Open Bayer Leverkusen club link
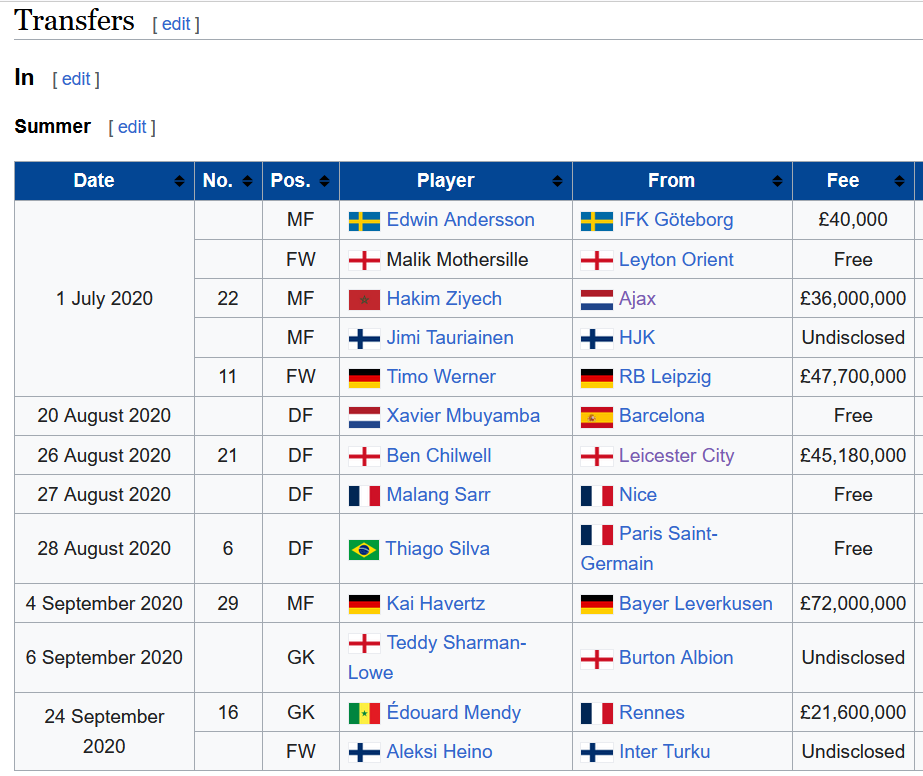Screen dimensions: 923x776 (695, 603)
